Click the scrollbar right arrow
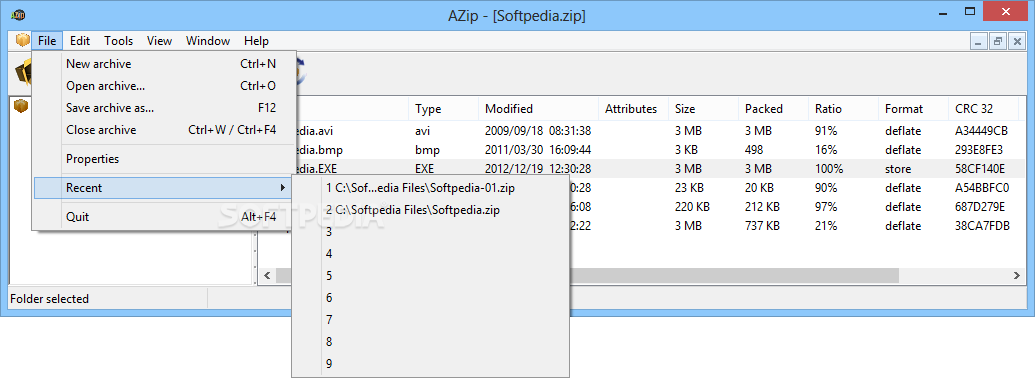Viewport: 1035px width, 378px height. coord(1017,275)
